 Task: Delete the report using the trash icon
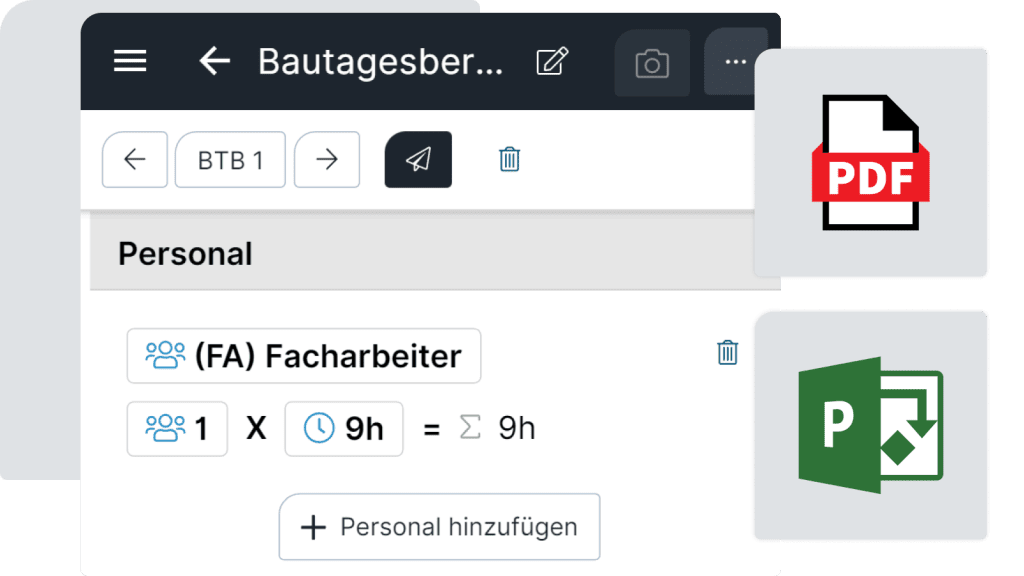(509, 159)
